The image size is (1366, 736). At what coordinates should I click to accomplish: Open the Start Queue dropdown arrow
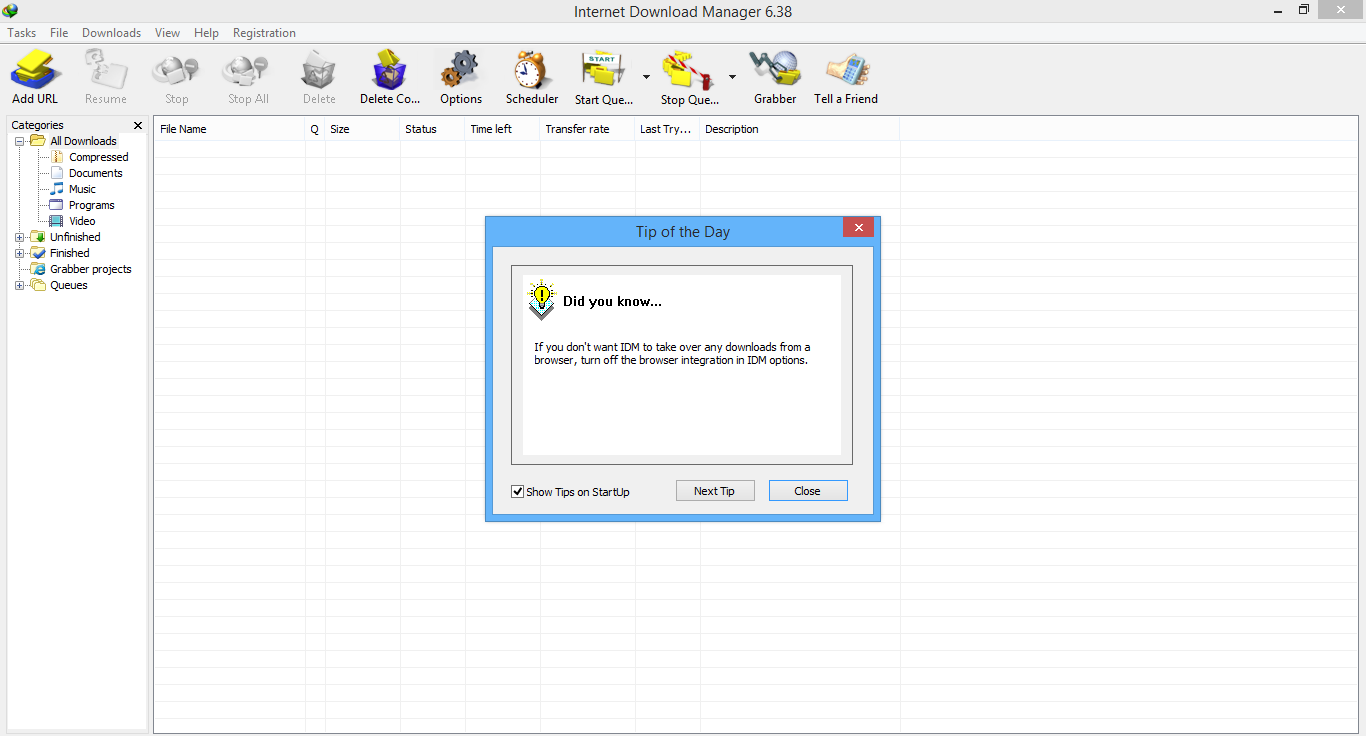click(x=646, y=76)
